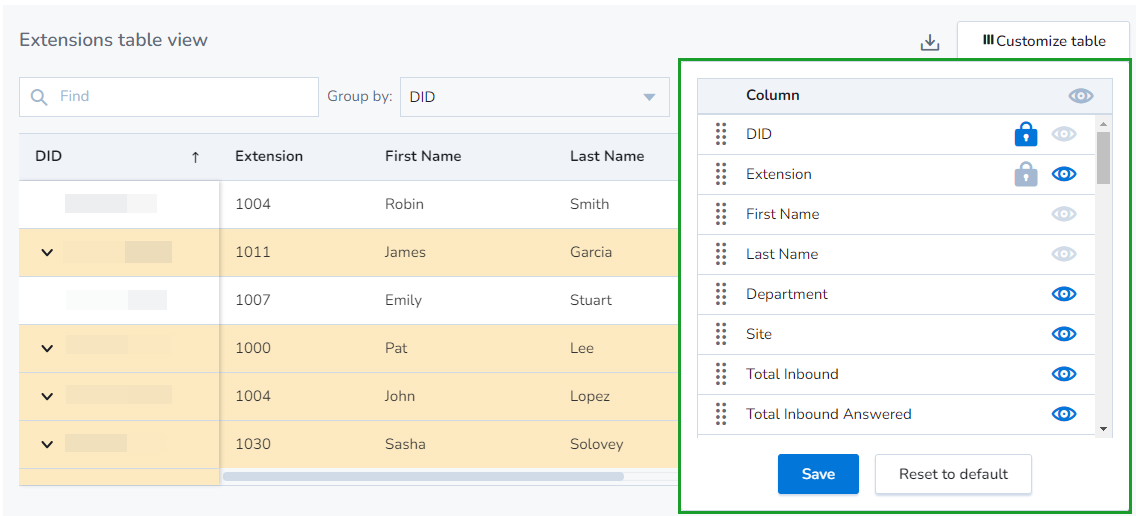Click drag handle of Site row
This screenshot has height=516, width=1136.
point(721,333)
